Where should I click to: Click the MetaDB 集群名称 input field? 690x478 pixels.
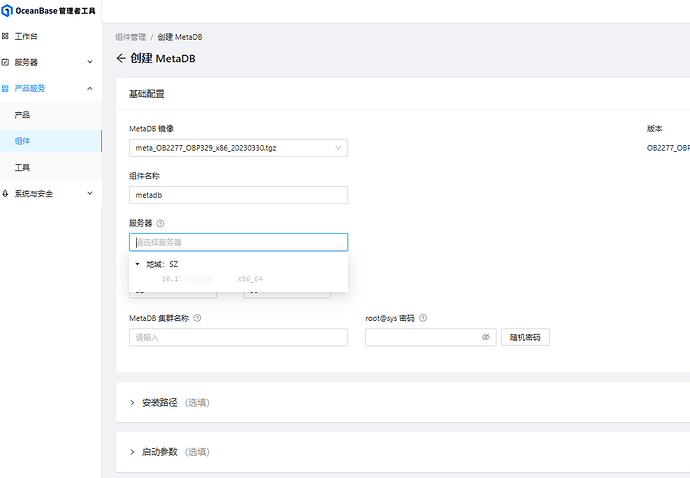click(x=238, y=337)
